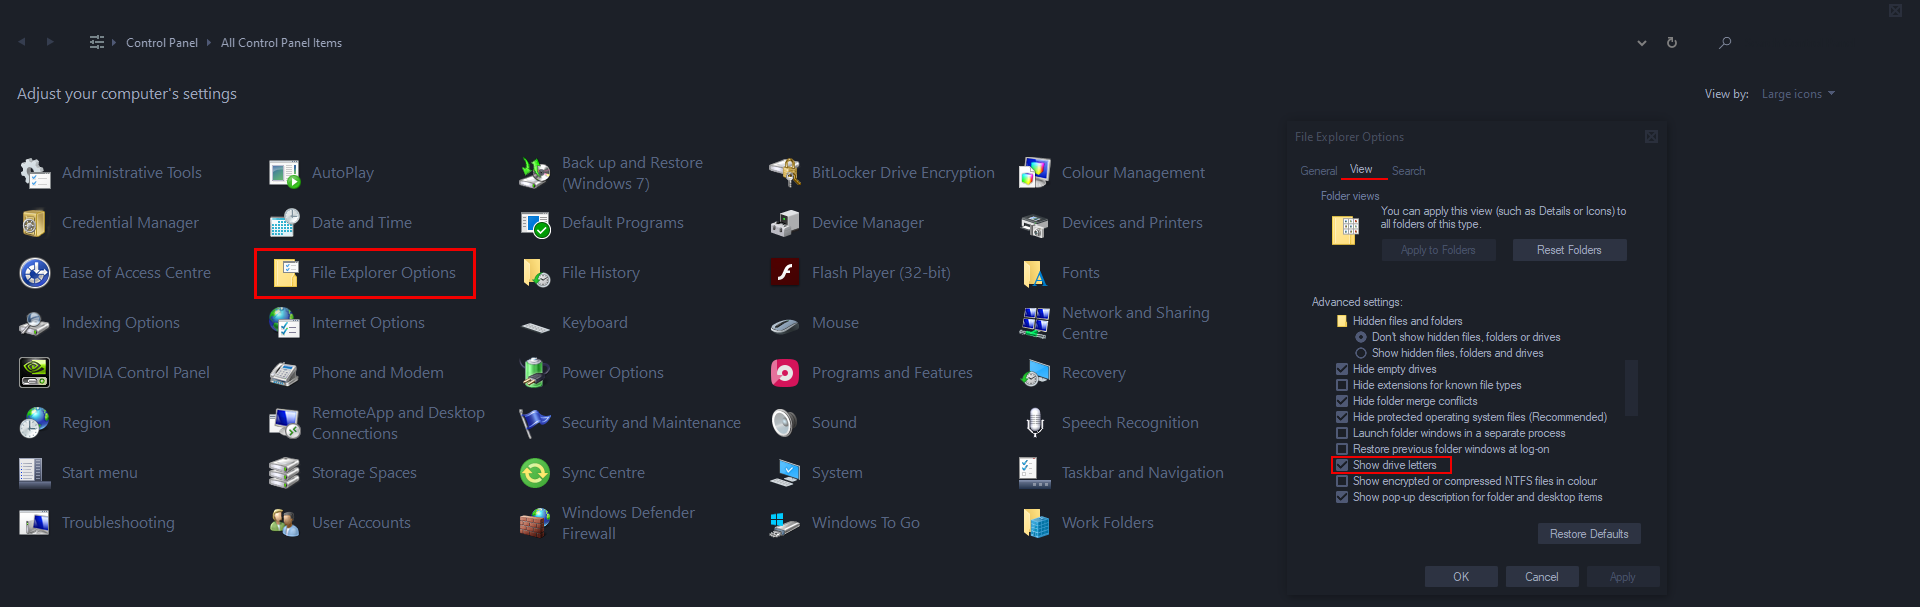Viewport: 1920px width, 607px height.
Task: Toggle Show pop-up description for folder items
Action: (1342, 497)
